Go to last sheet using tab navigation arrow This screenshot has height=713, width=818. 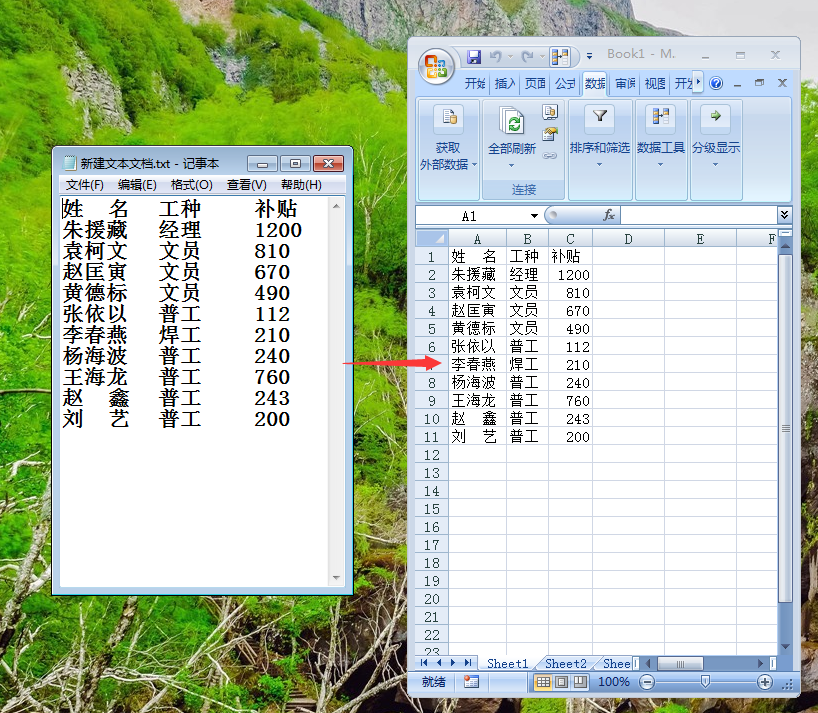point(468,662)
